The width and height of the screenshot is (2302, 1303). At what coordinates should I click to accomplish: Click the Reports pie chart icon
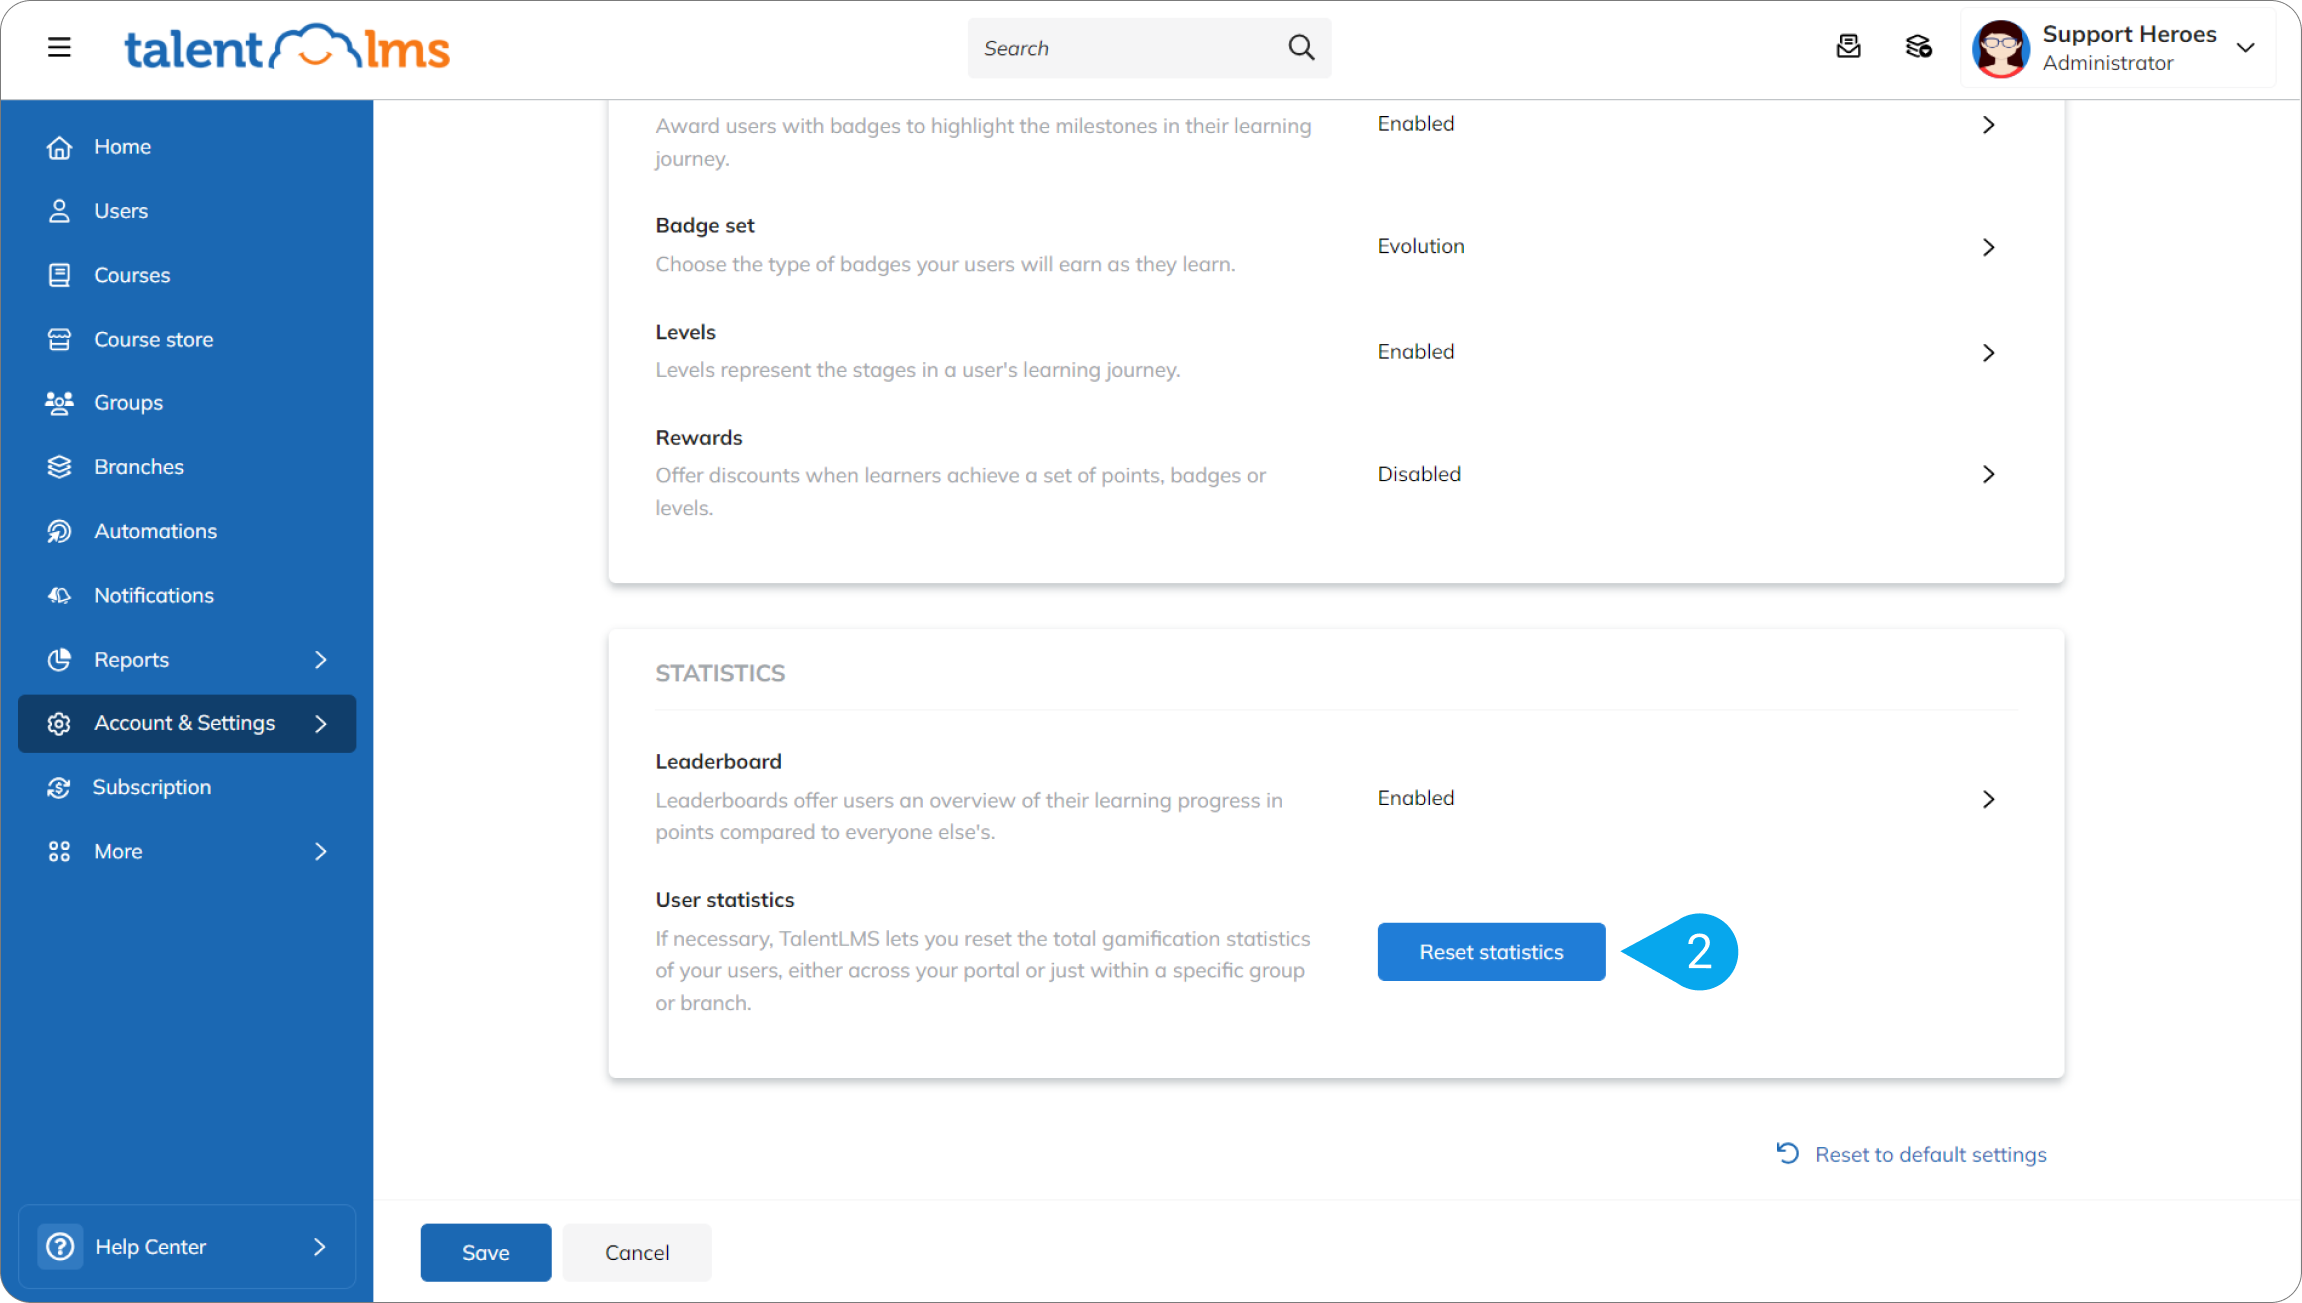(x=59, y=659)
